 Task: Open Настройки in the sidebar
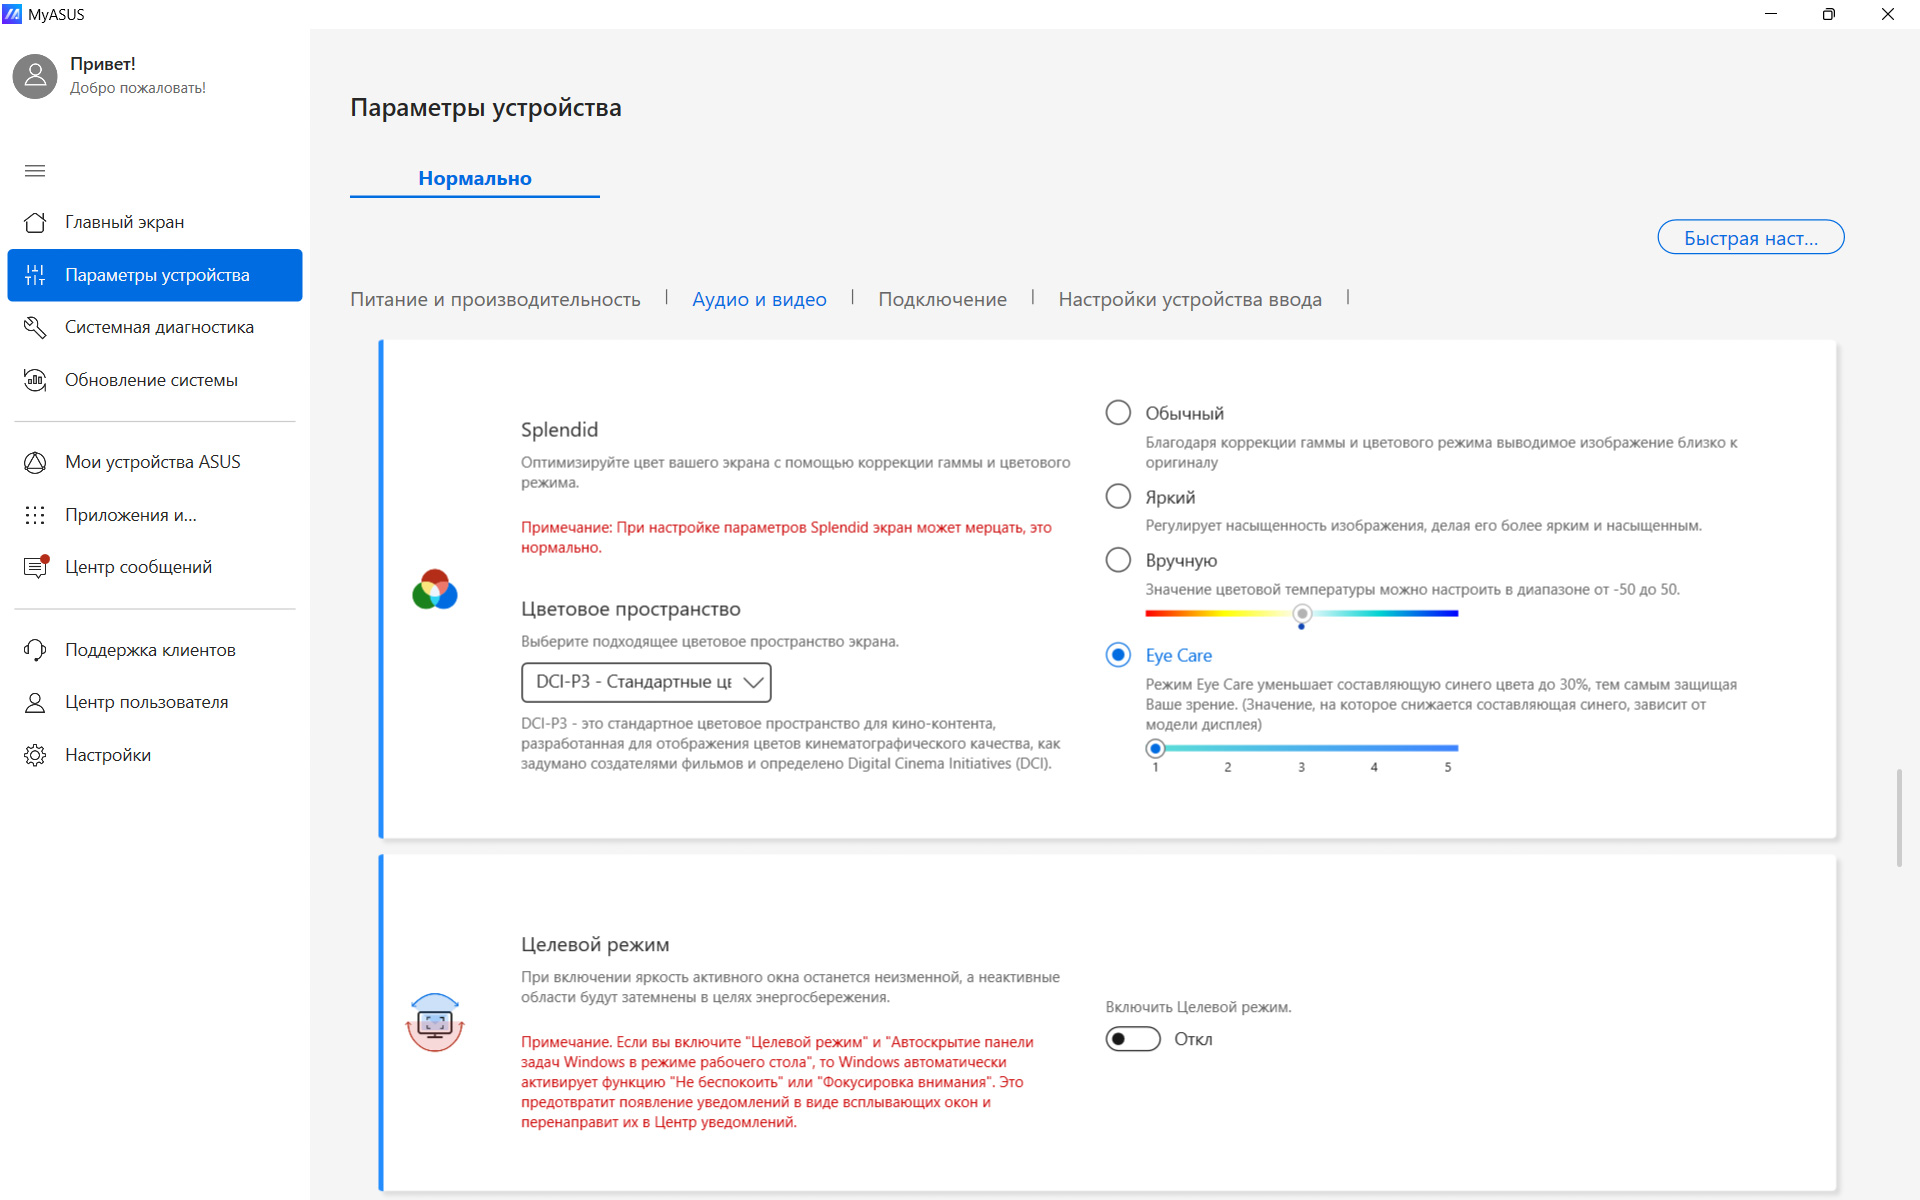pos(155,755)
